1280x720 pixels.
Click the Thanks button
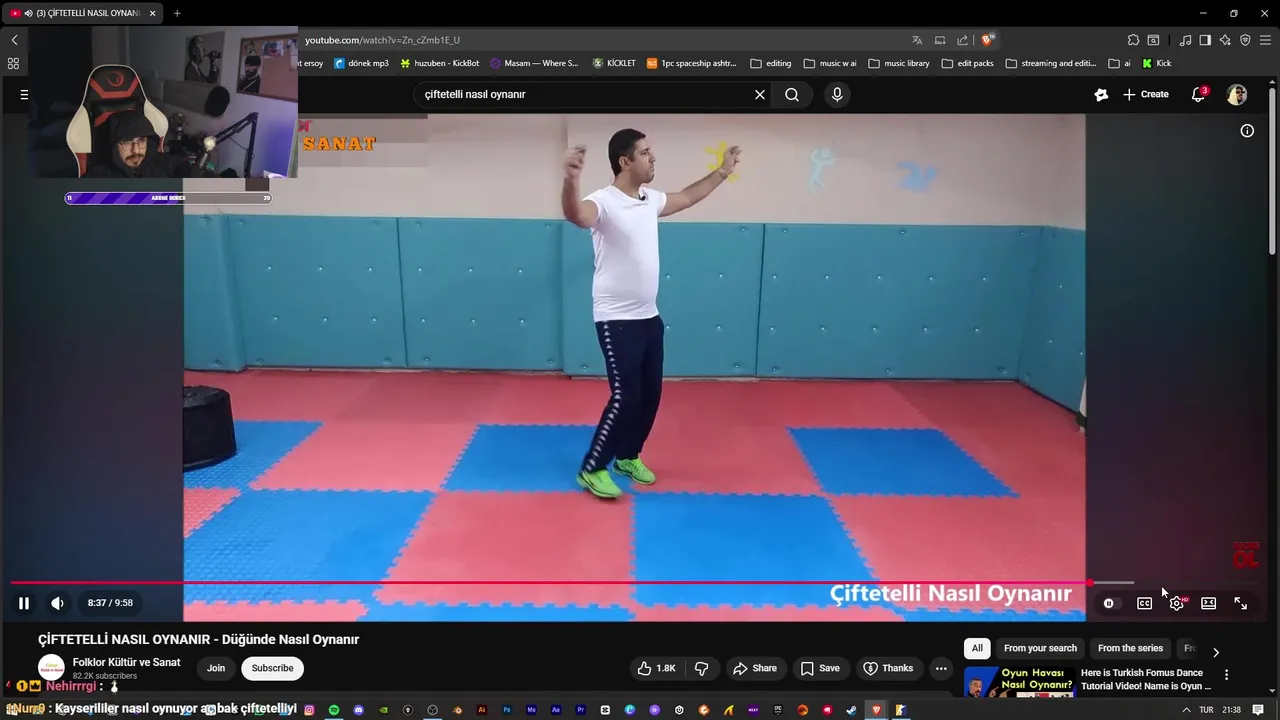(888, 668)
